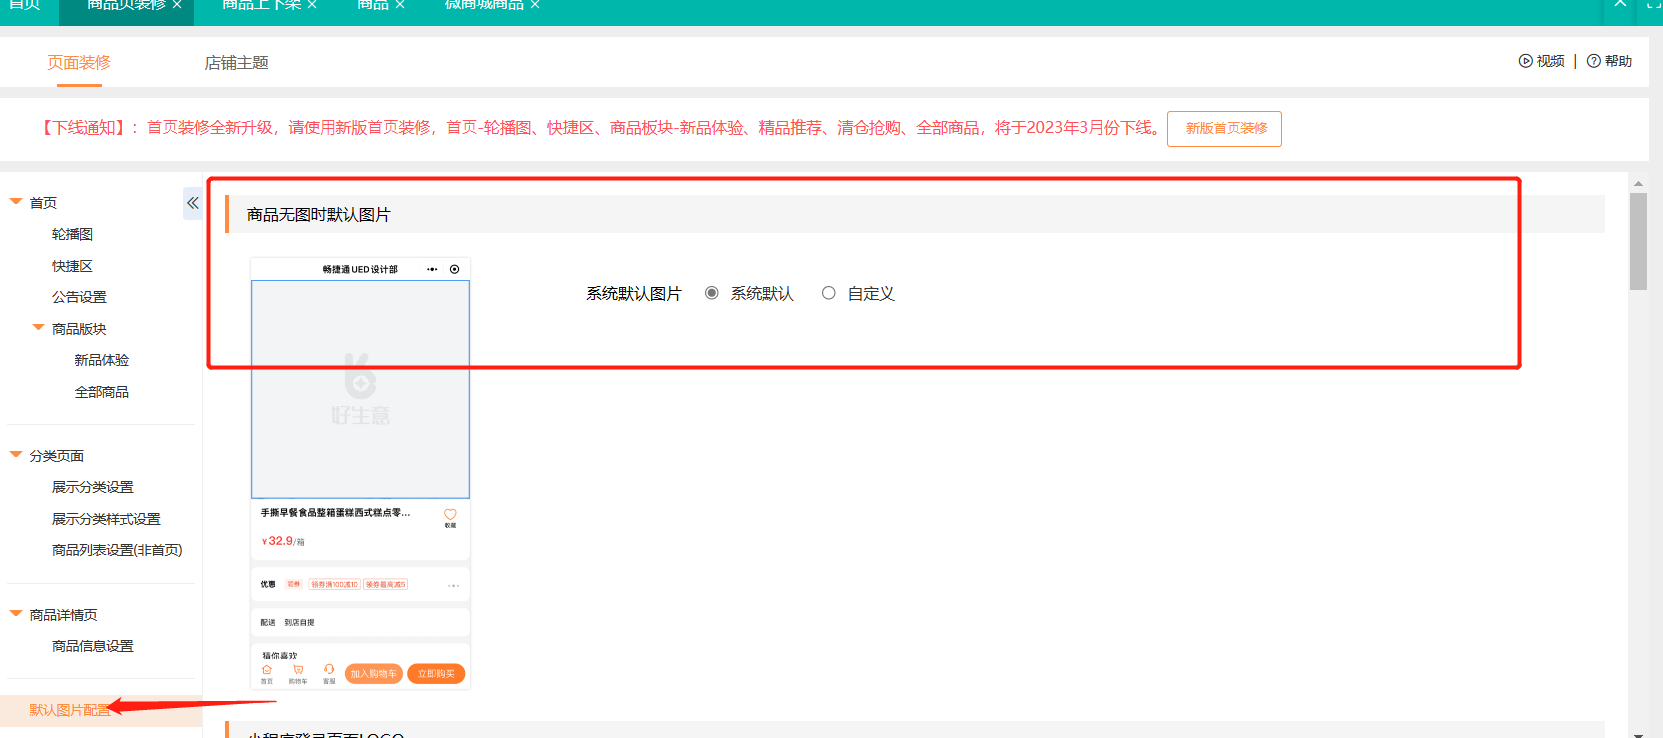Close the 商品页装修 tab
This screenshot has width=1663, height=738.
click(x=177, y=5)
